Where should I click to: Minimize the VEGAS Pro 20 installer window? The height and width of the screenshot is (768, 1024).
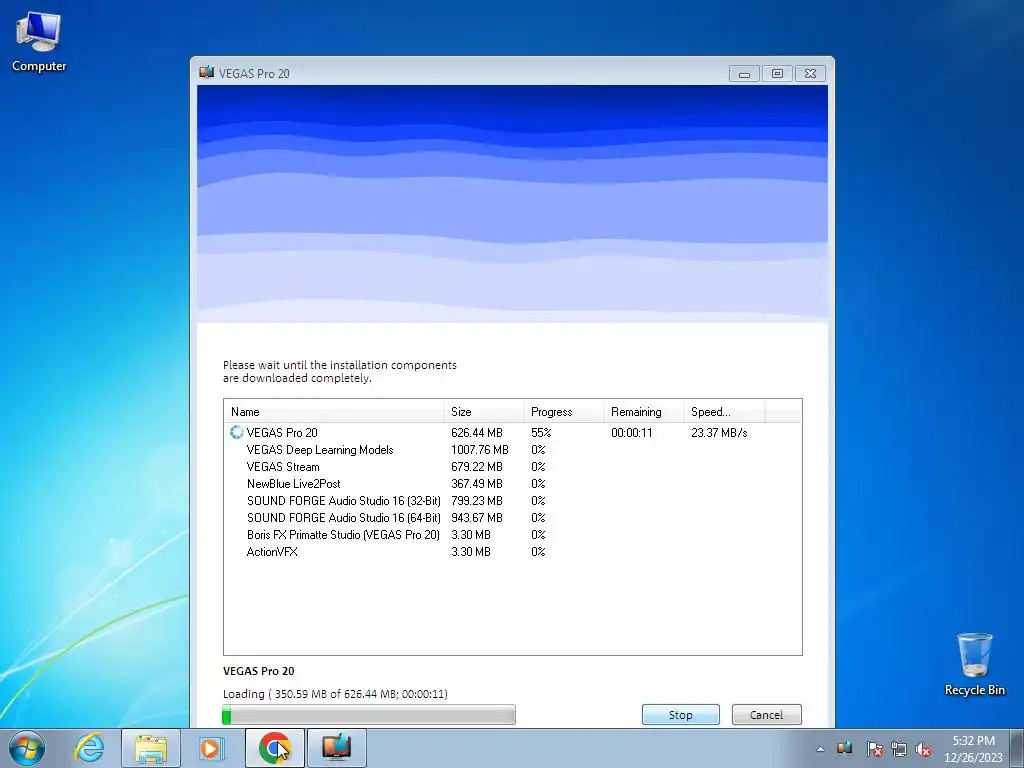point(744,74)
